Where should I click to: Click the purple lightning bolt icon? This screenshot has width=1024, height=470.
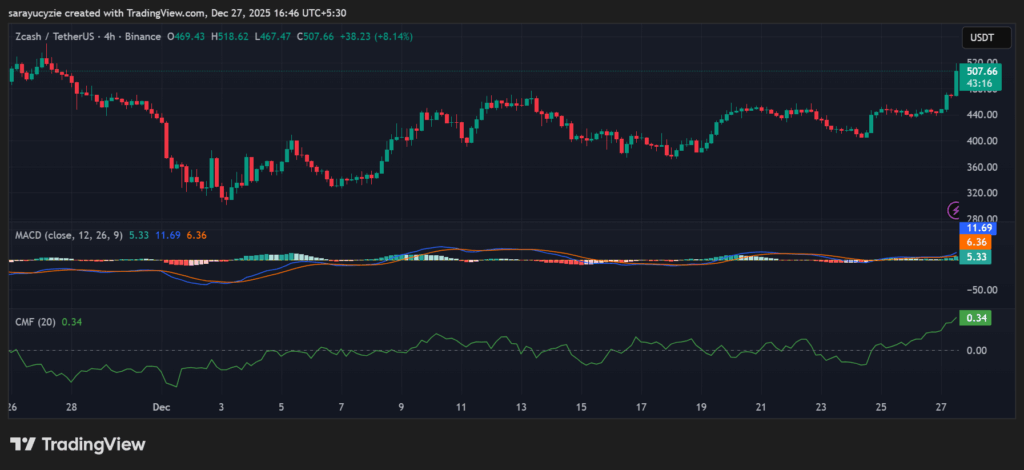point(955,210)
